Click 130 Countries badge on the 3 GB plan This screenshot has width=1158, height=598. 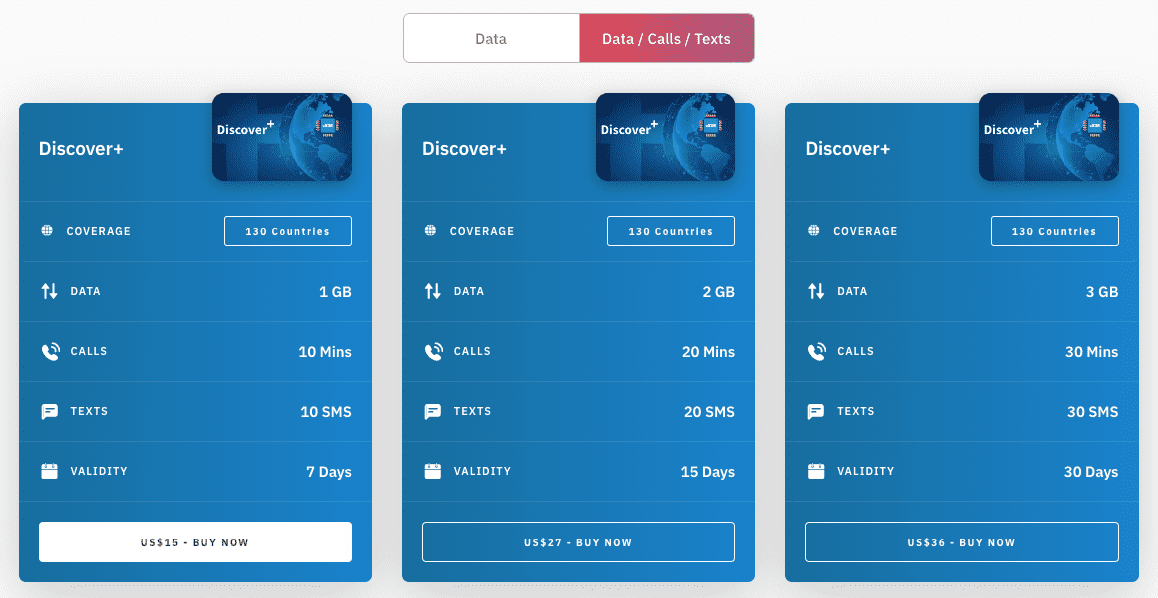click(x=1054, y=230)
